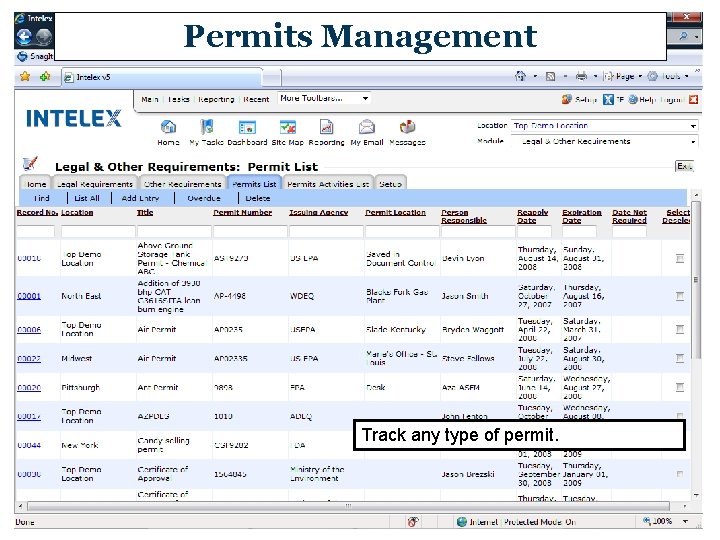Tick the checkbox for Slade Kentucky row
Image resolution: width=720 pixels, height=540 pixels.
point(680,329)
